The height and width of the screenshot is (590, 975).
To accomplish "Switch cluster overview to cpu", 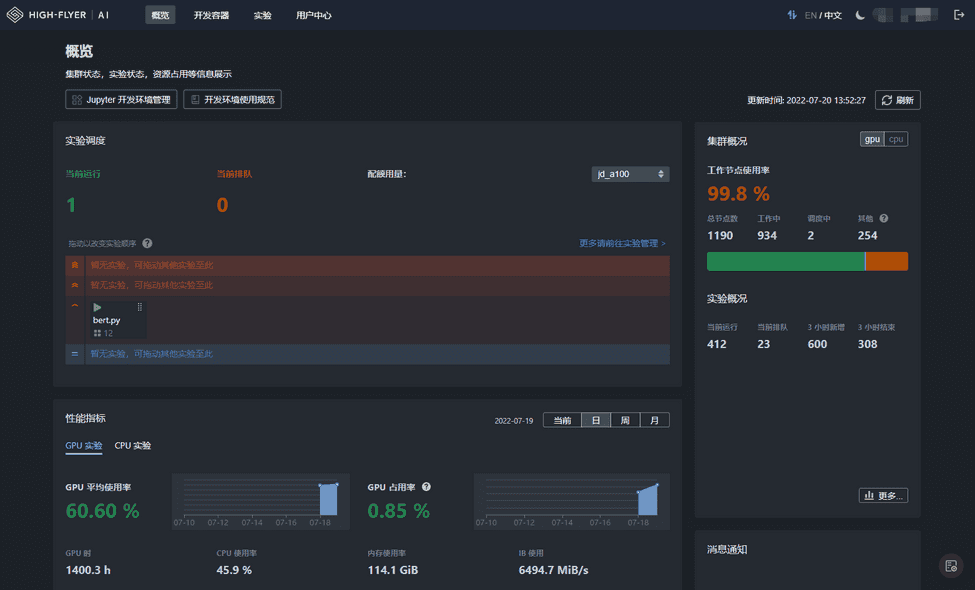I will [x=896, y=140].
